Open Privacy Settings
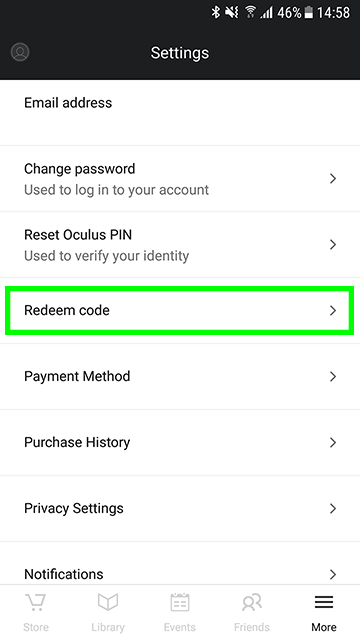 click(x=180, y=509)
